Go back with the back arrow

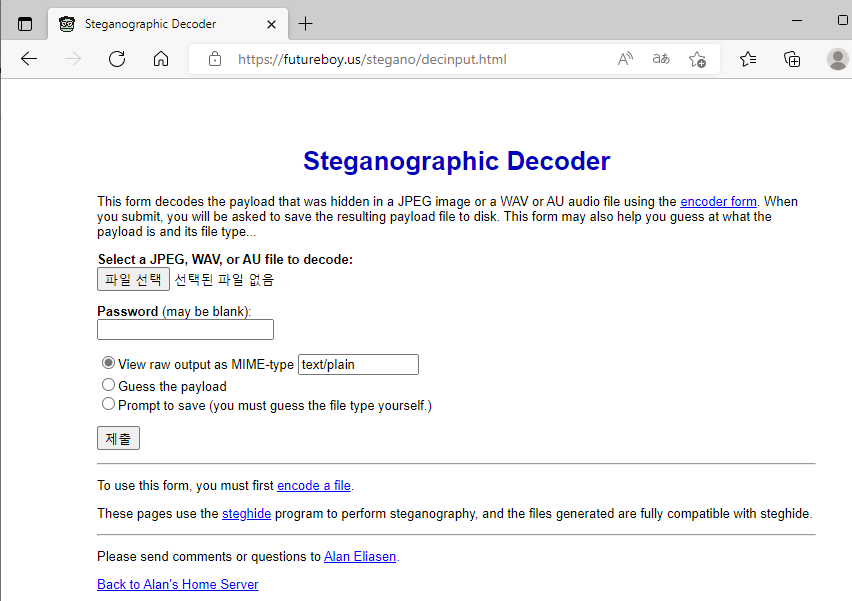tap(29, 59)
